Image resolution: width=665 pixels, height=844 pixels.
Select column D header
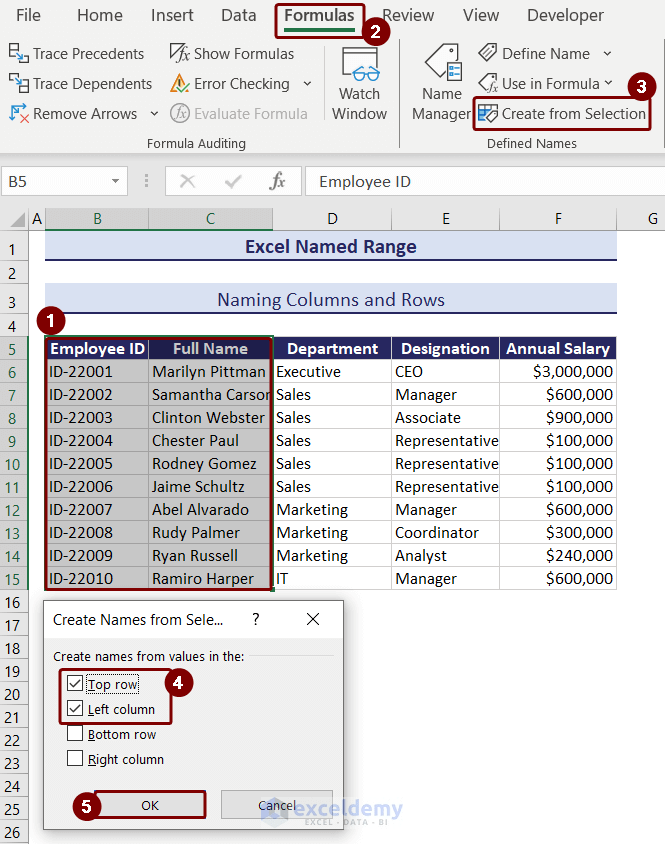[332, 219]
